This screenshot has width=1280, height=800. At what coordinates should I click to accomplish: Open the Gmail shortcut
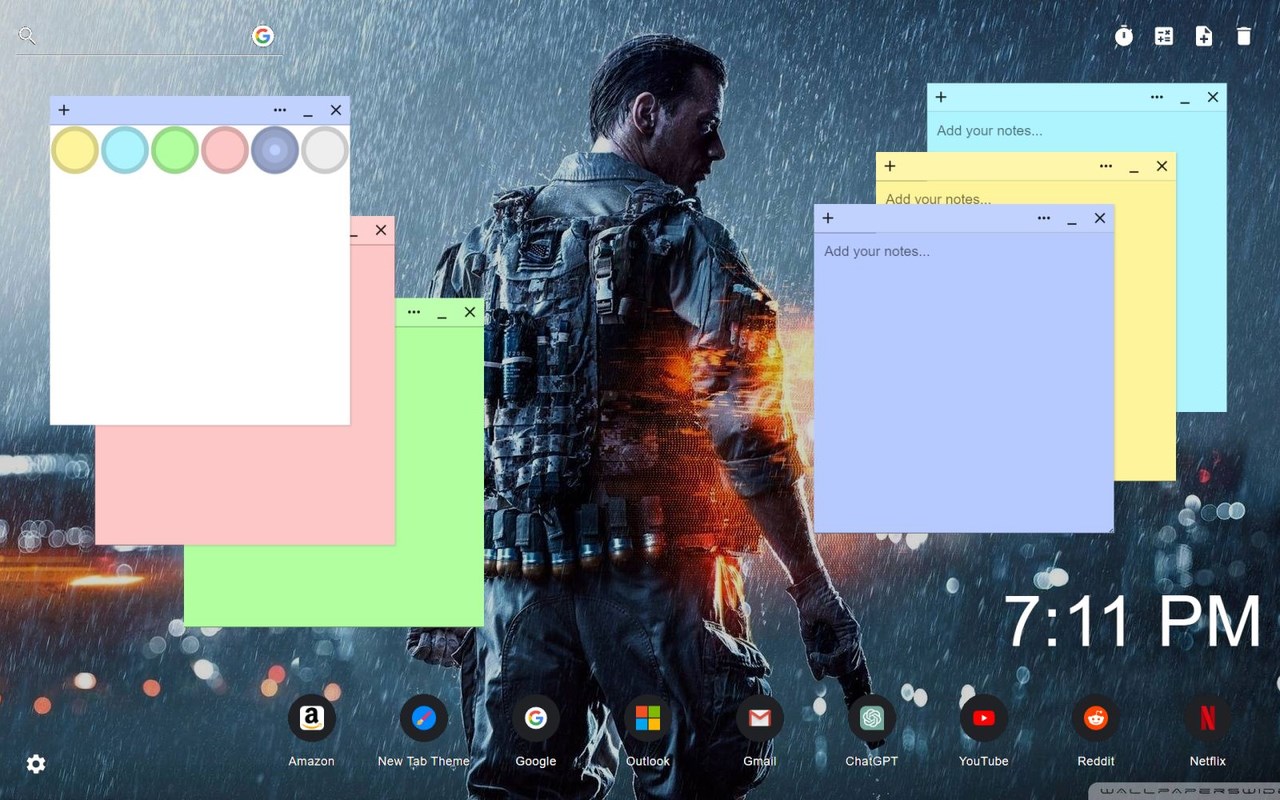click(760, 718)
